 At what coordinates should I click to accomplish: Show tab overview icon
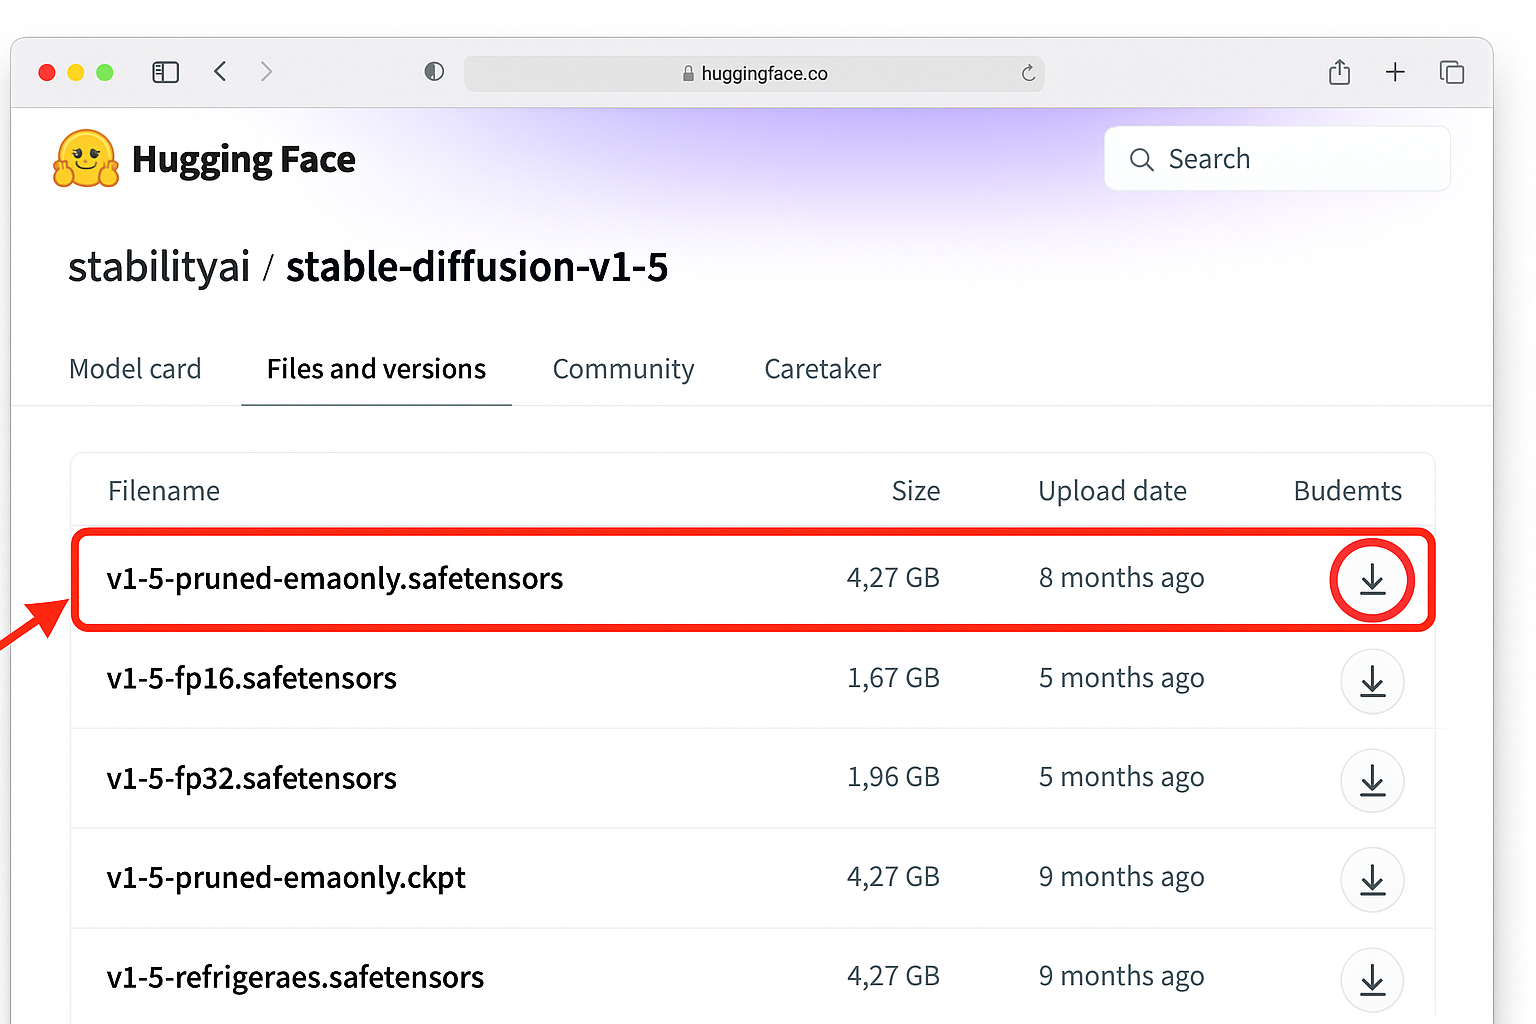(1451, 72)
